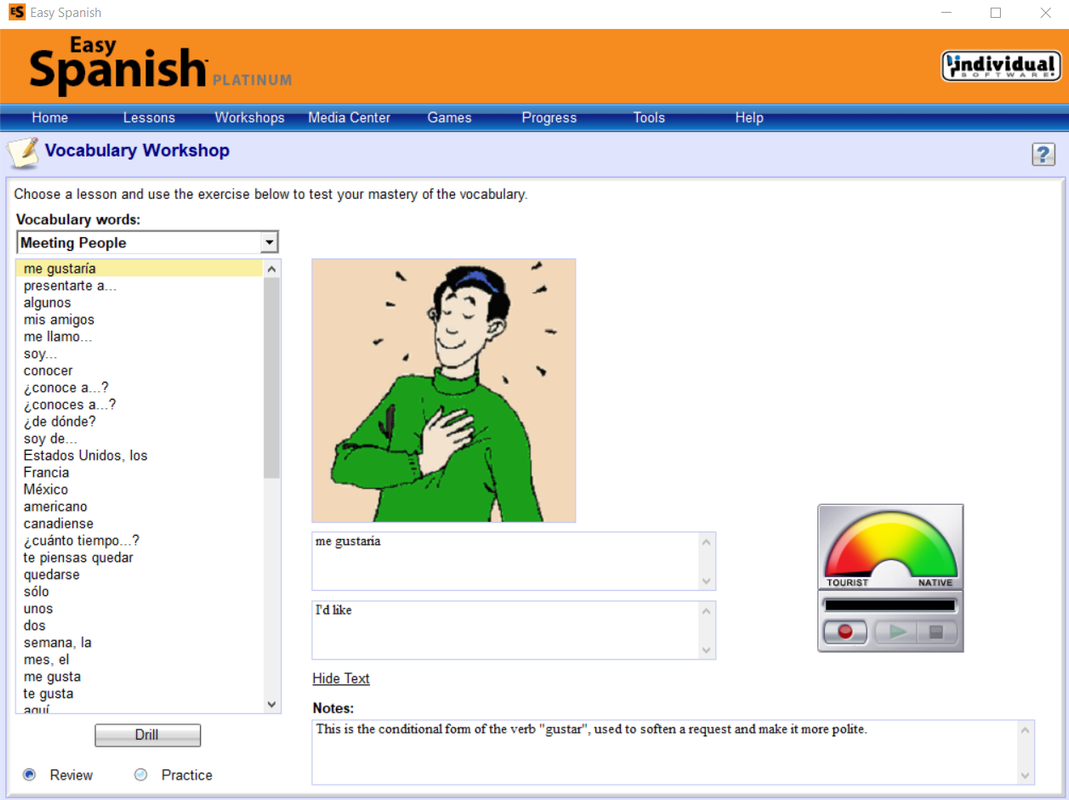The image size is (1069, 800).
Task: Select 'presentarte a...' in vocabulary list
Action: pos(139,286)
